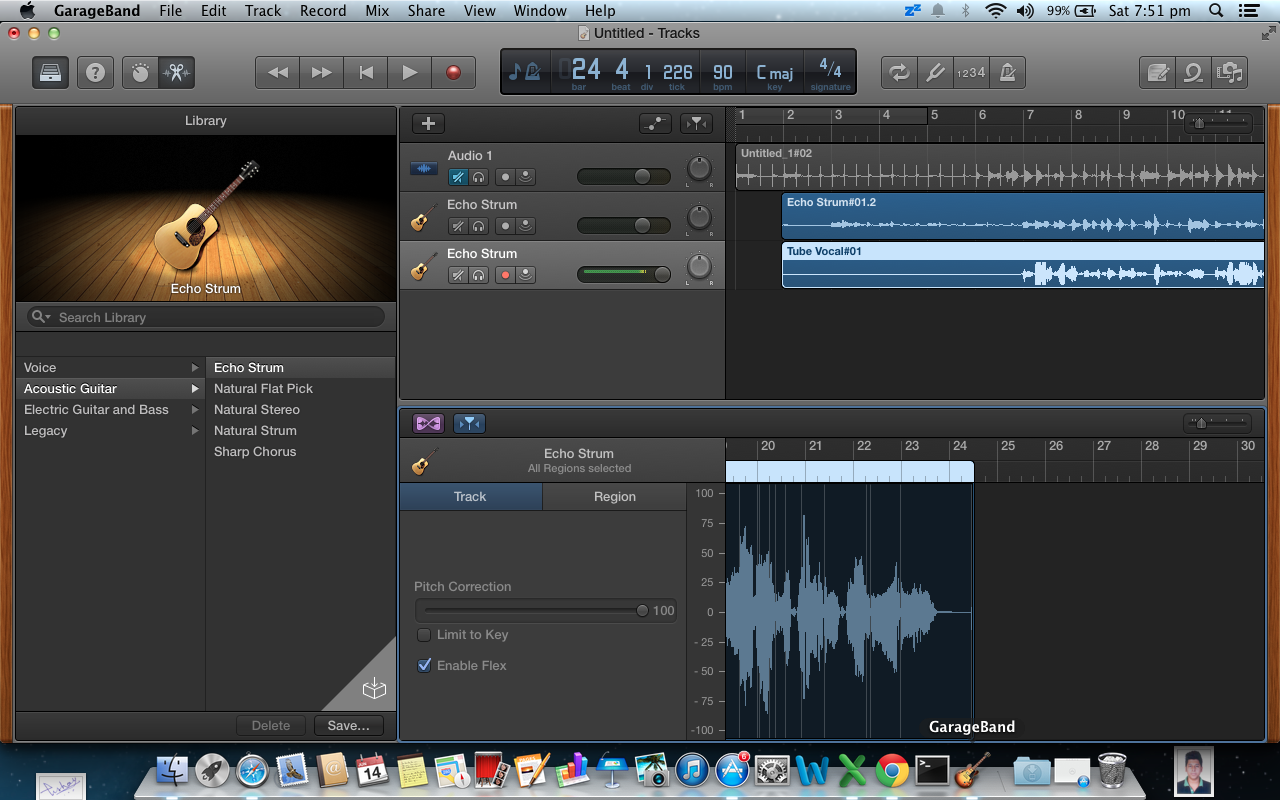Record-enable the Audio 1 track
The image size is (1280, 800).
click(505, 177)
